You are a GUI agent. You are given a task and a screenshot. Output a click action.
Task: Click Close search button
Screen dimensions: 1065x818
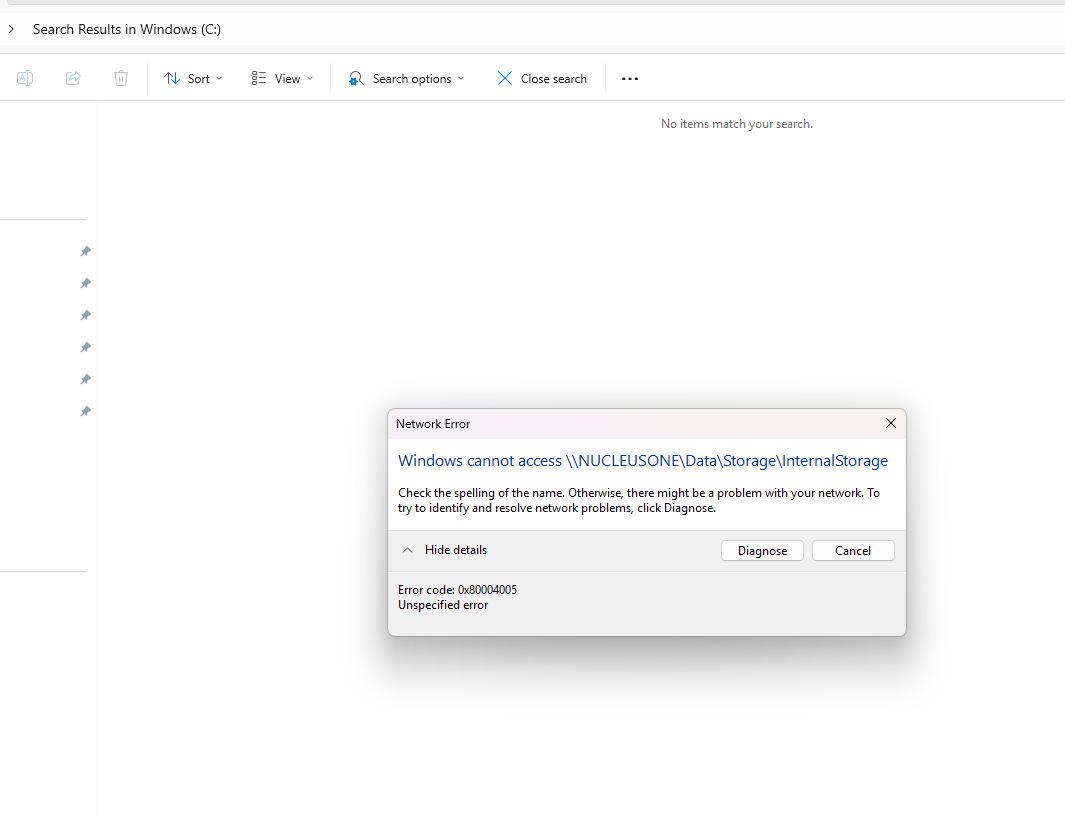click(542, 79)
